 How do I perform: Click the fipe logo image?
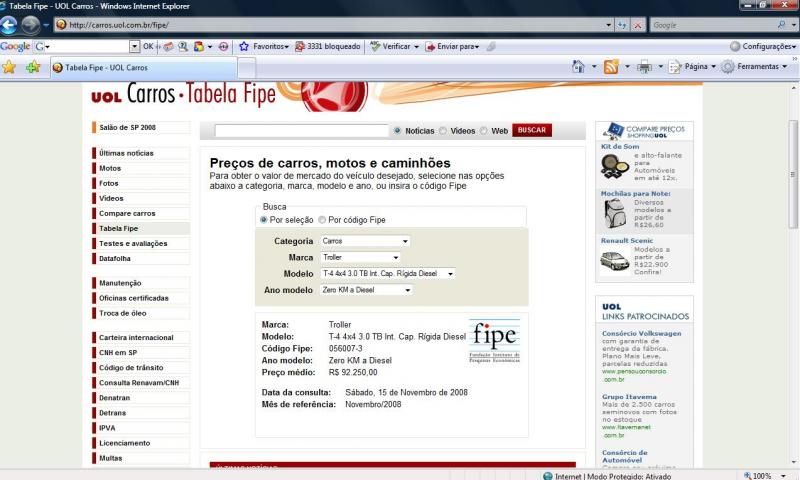pos(494,341)
